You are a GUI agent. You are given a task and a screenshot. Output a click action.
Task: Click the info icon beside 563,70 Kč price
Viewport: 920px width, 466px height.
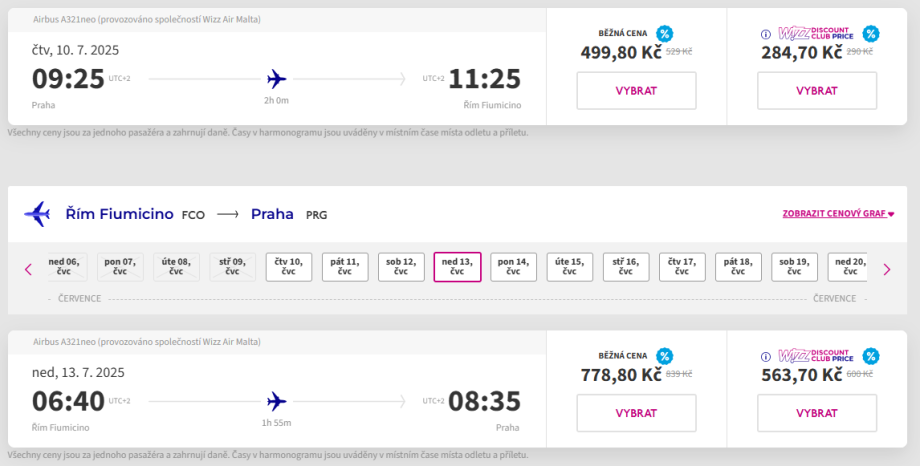click(x=766, y=356)
